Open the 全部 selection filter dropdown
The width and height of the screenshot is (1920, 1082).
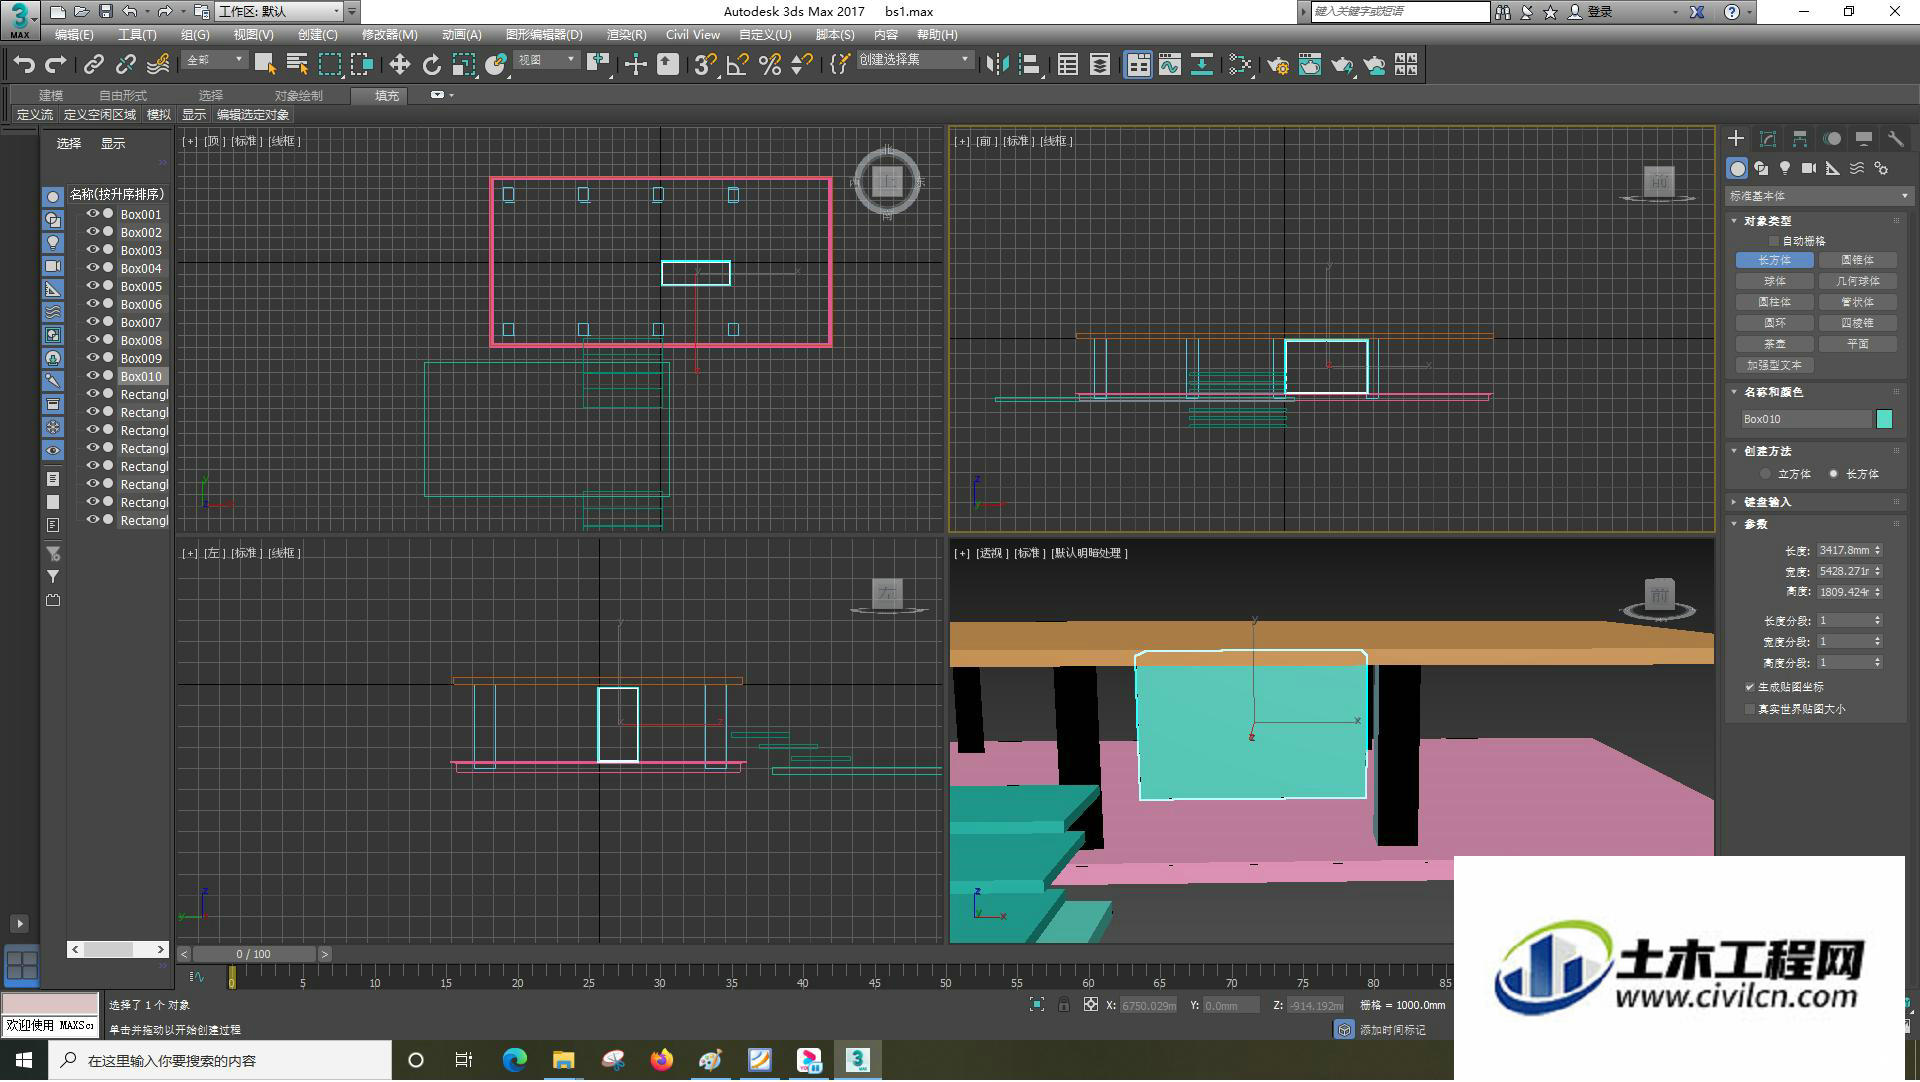point(214,60)
